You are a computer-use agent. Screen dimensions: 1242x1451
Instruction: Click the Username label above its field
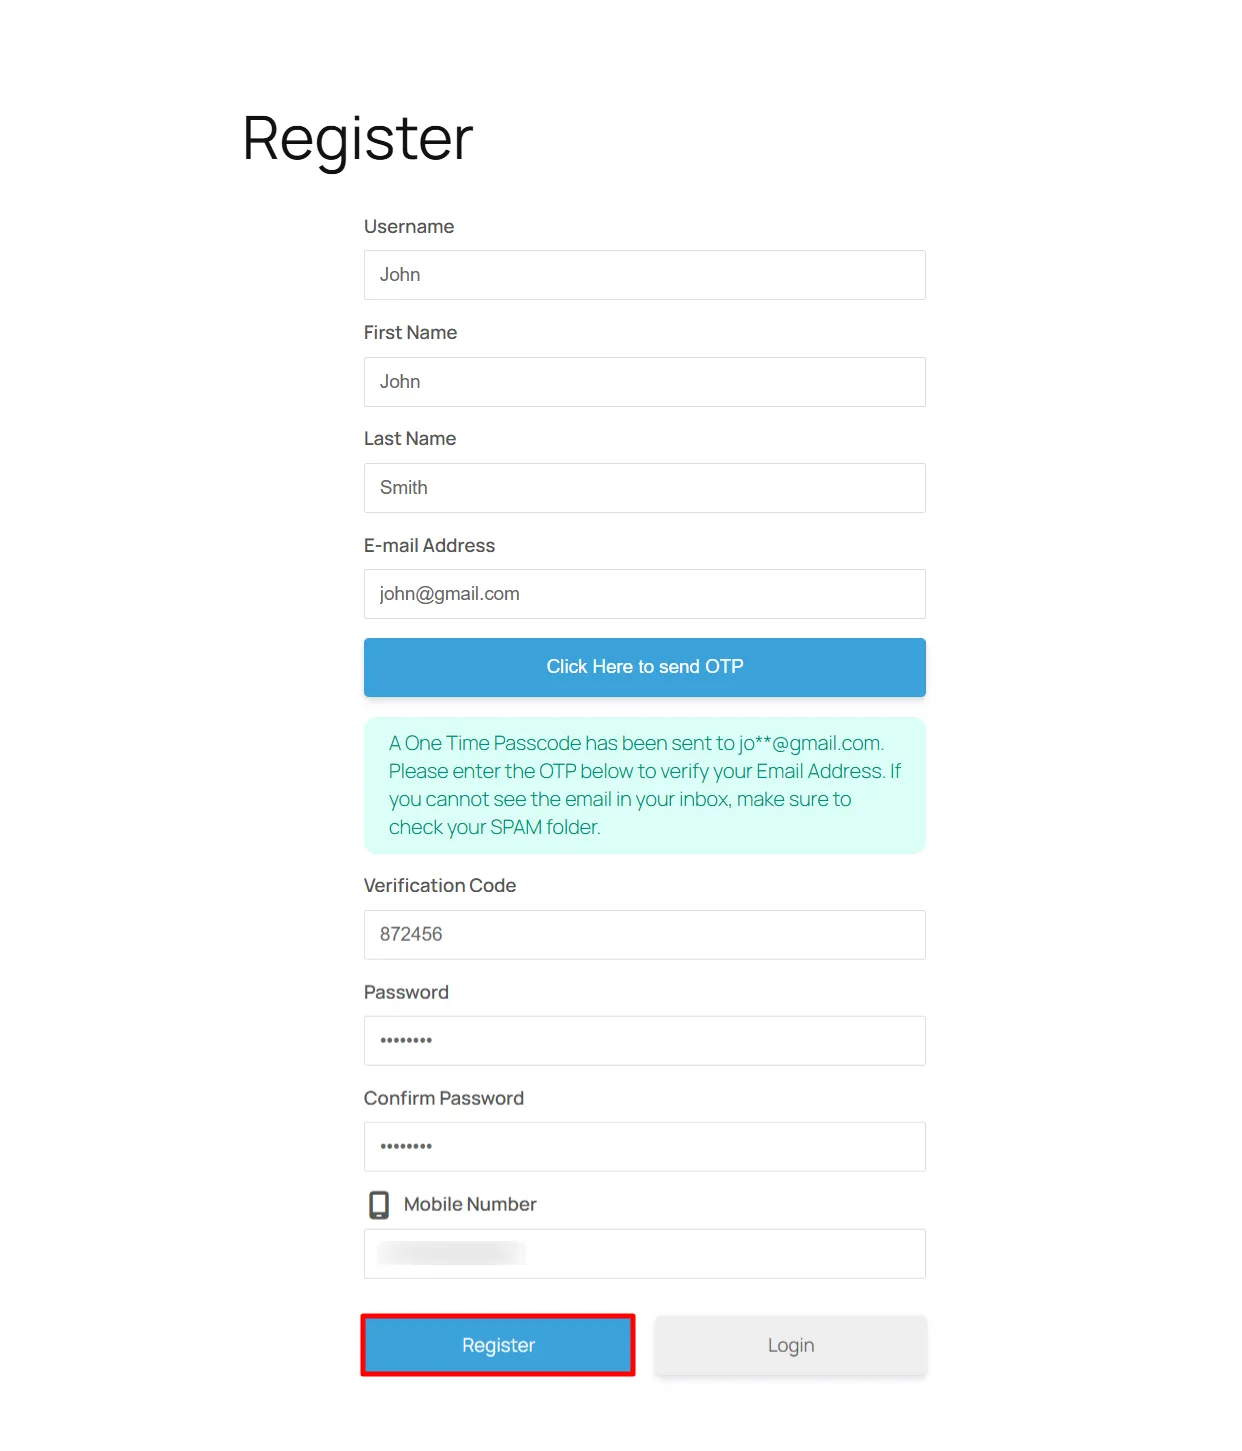[409, 226]
